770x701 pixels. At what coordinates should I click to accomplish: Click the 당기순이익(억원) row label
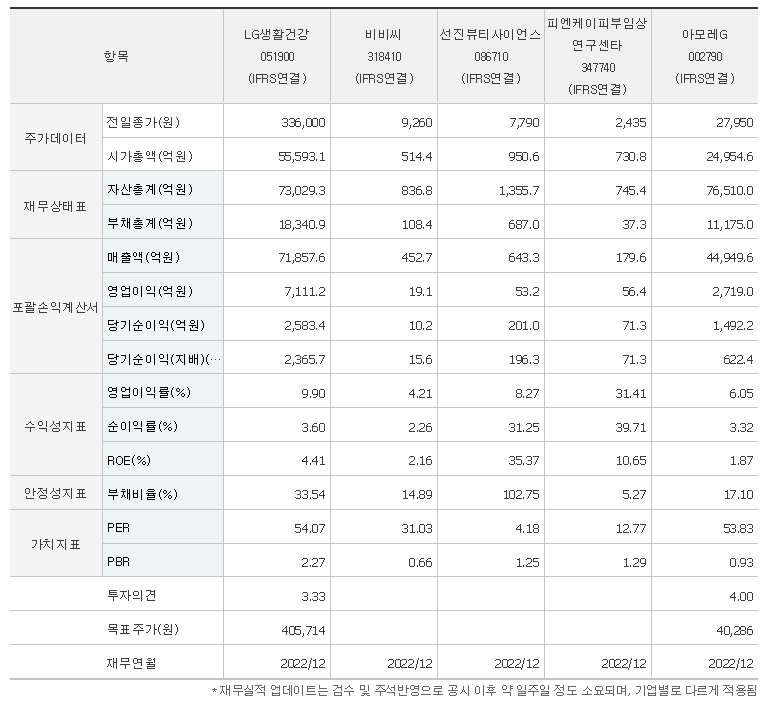point(156,325)
